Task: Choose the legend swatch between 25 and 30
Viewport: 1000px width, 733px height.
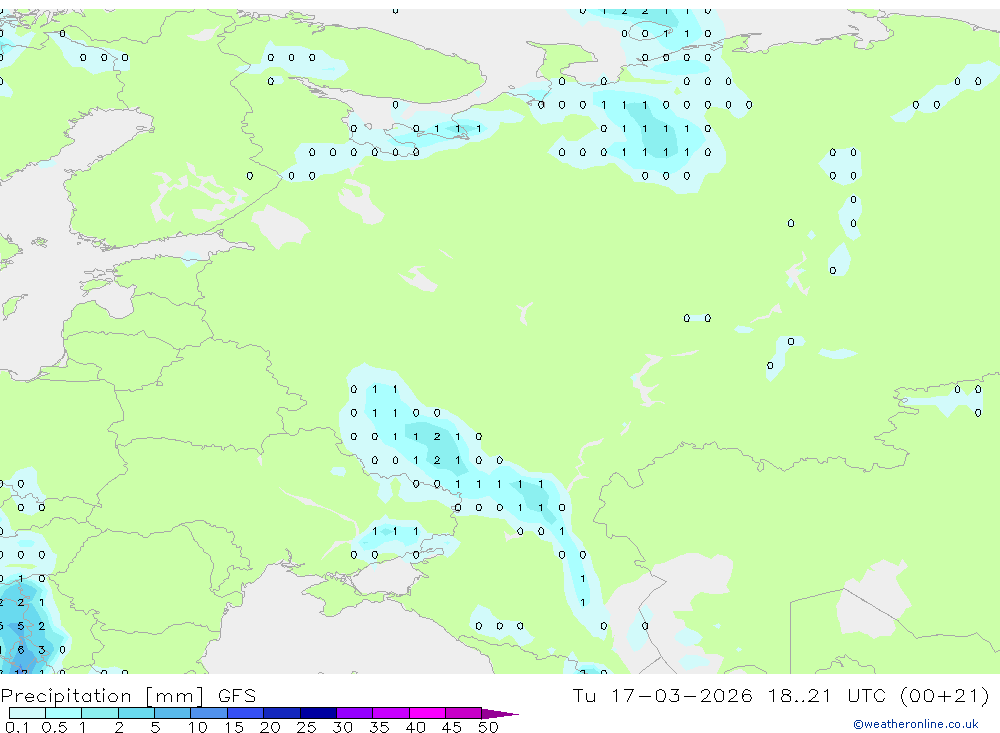Action: (318, 713)
